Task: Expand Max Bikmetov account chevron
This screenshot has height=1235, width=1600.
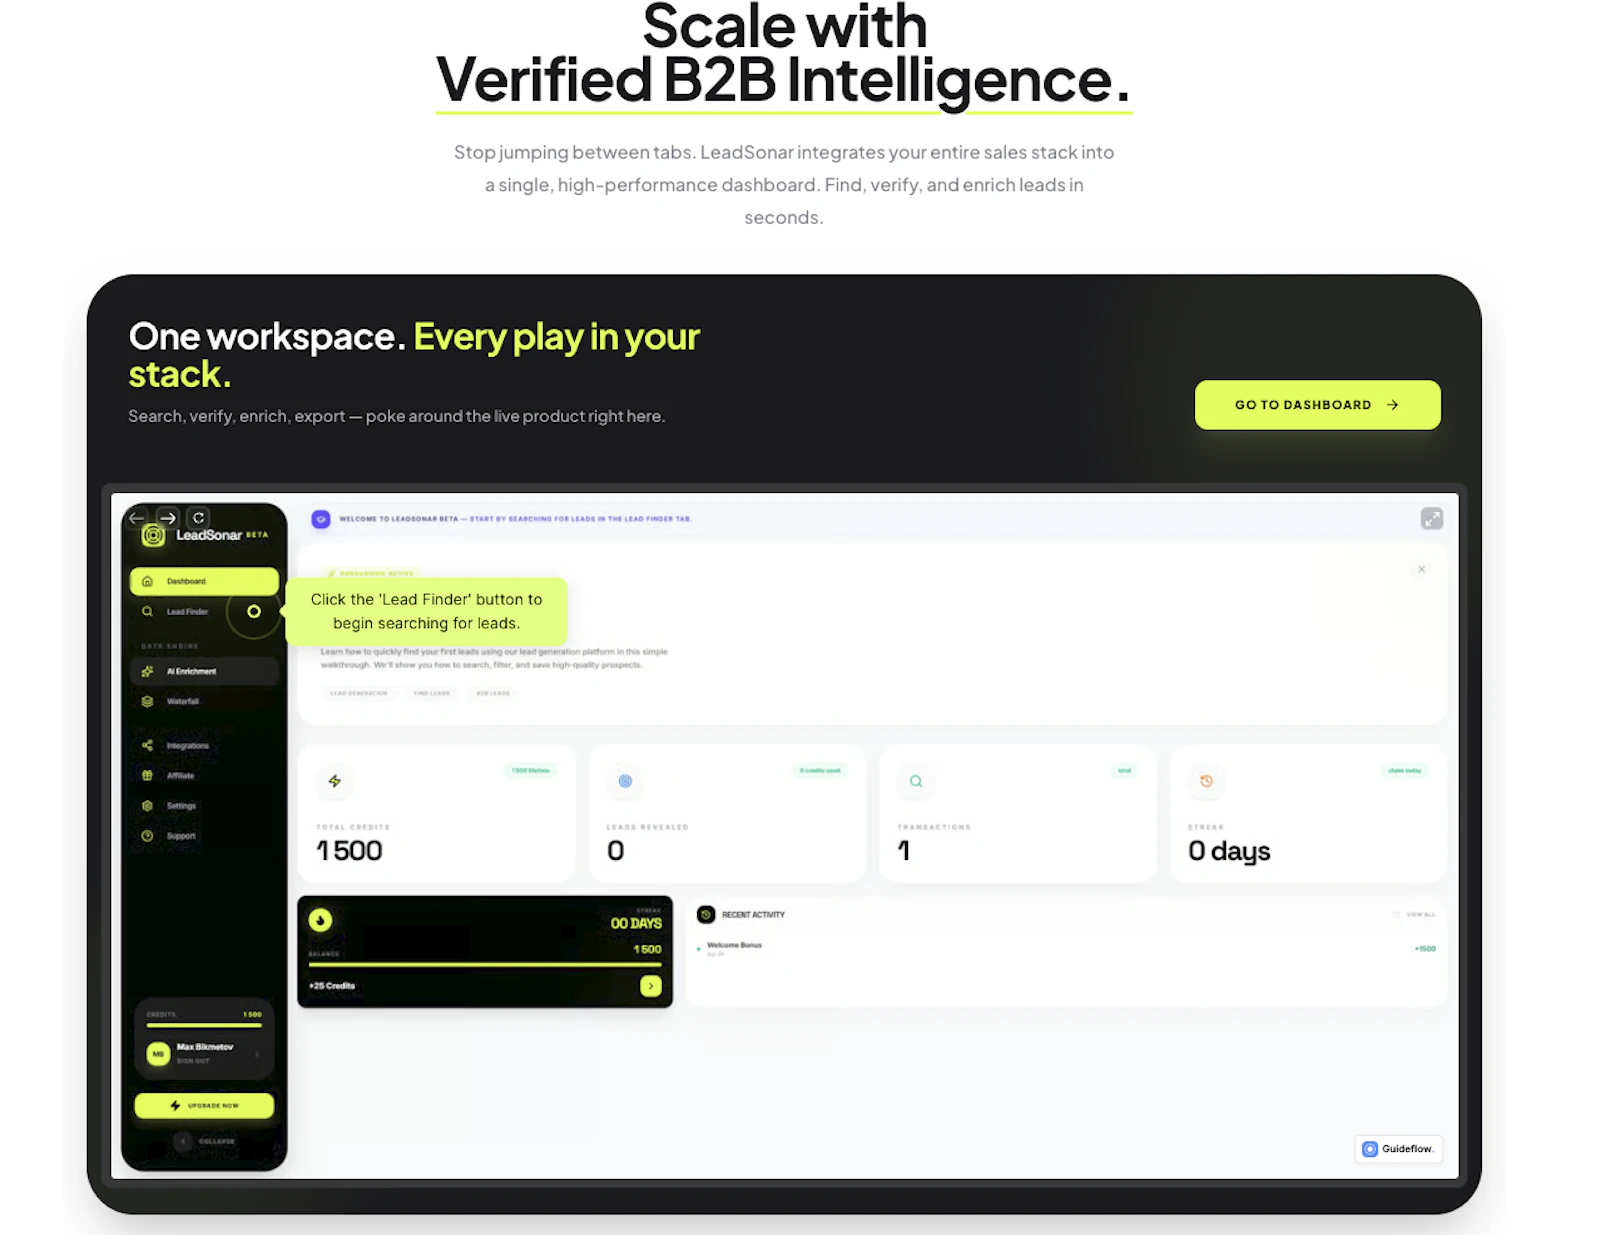Action: 257,1054
